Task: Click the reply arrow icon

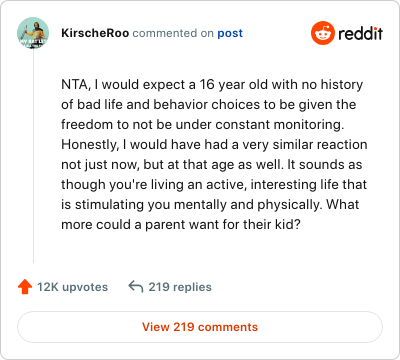Action: tap(136, 287)
